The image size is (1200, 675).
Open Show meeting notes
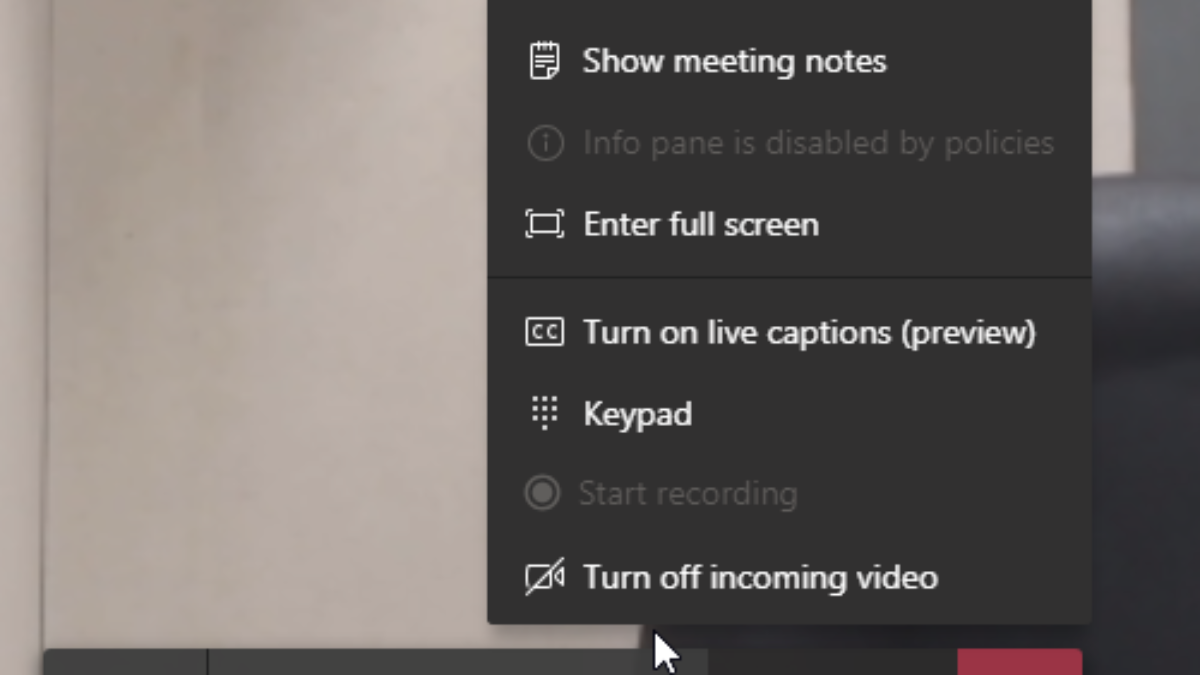tap(734, 61)
